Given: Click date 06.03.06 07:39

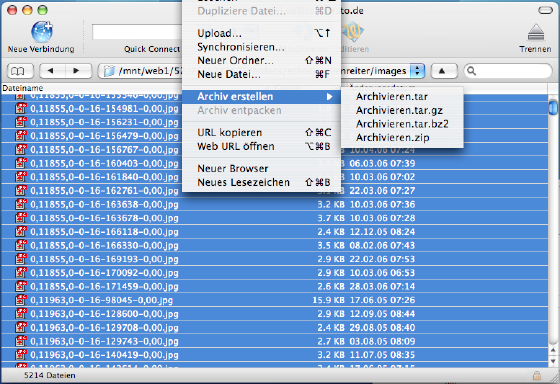Looking at the screenshot, I should tap(382, 164).
